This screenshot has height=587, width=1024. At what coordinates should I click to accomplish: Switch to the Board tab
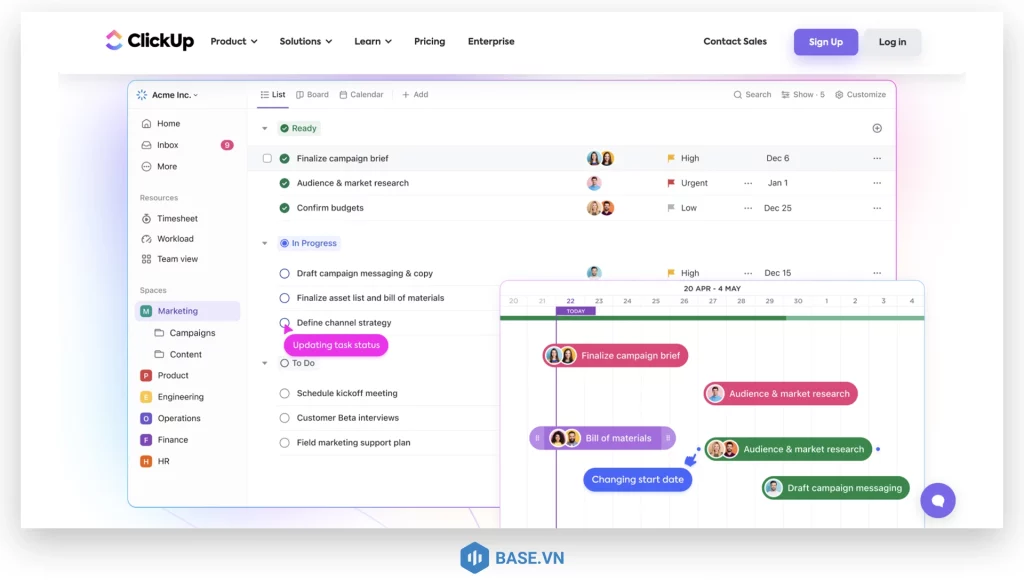pyautogui.click(x=312, y=95)
